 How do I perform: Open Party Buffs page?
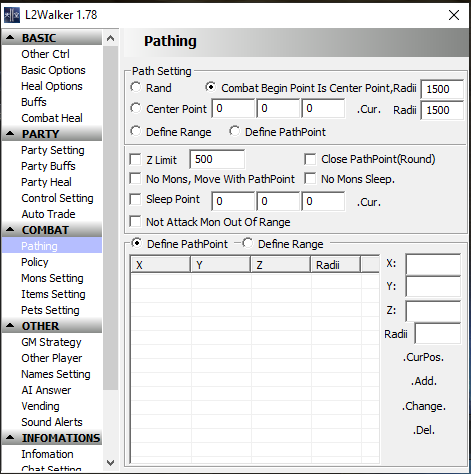pos(48,166)
